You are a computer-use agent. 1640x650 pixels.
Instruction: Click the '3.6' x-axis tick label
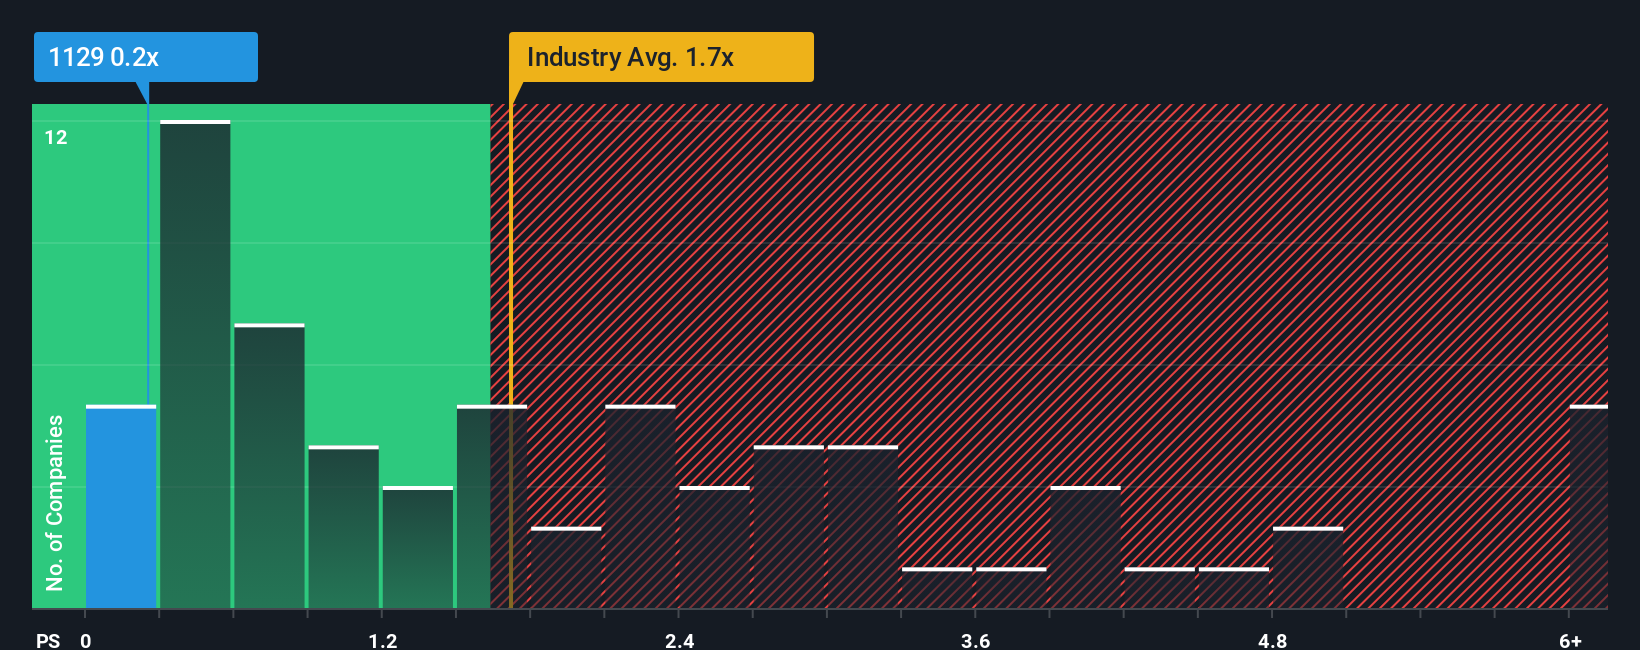[976, 641]
